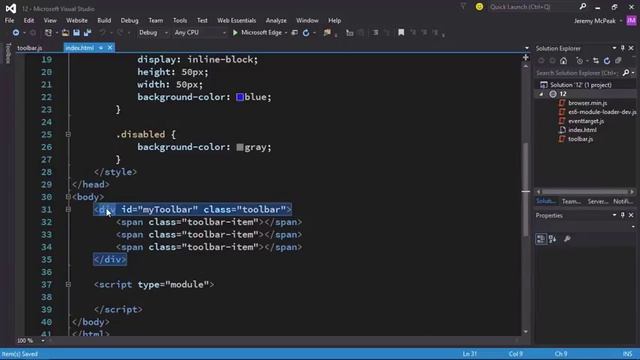Switch to the Notifications panel tab

pos(623,201)
